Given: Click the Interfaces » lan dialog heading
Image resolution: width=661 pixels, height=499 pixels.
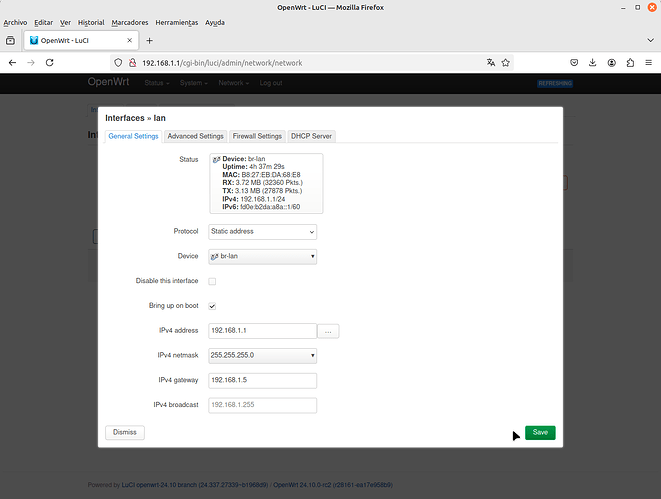Looking at the screenshot, I should point(135,118).
